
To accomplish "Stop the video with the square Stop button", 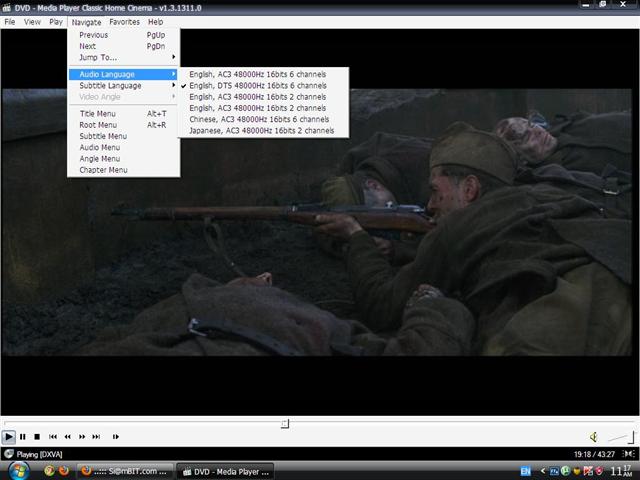I will click(x=37, y=437).
